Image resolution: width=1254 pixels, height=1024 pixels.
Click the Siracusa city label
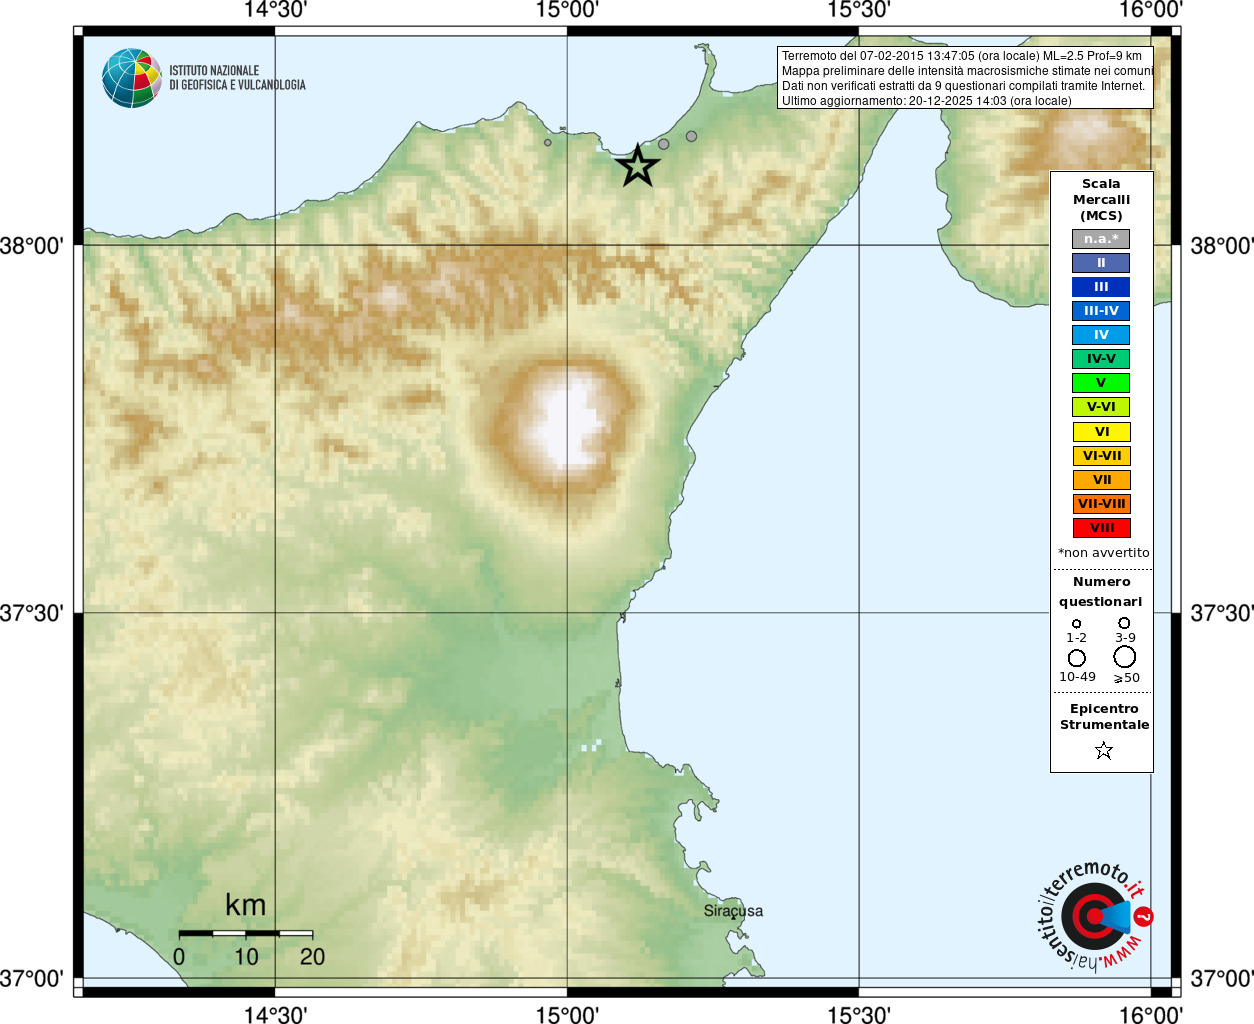click(733, 911)
